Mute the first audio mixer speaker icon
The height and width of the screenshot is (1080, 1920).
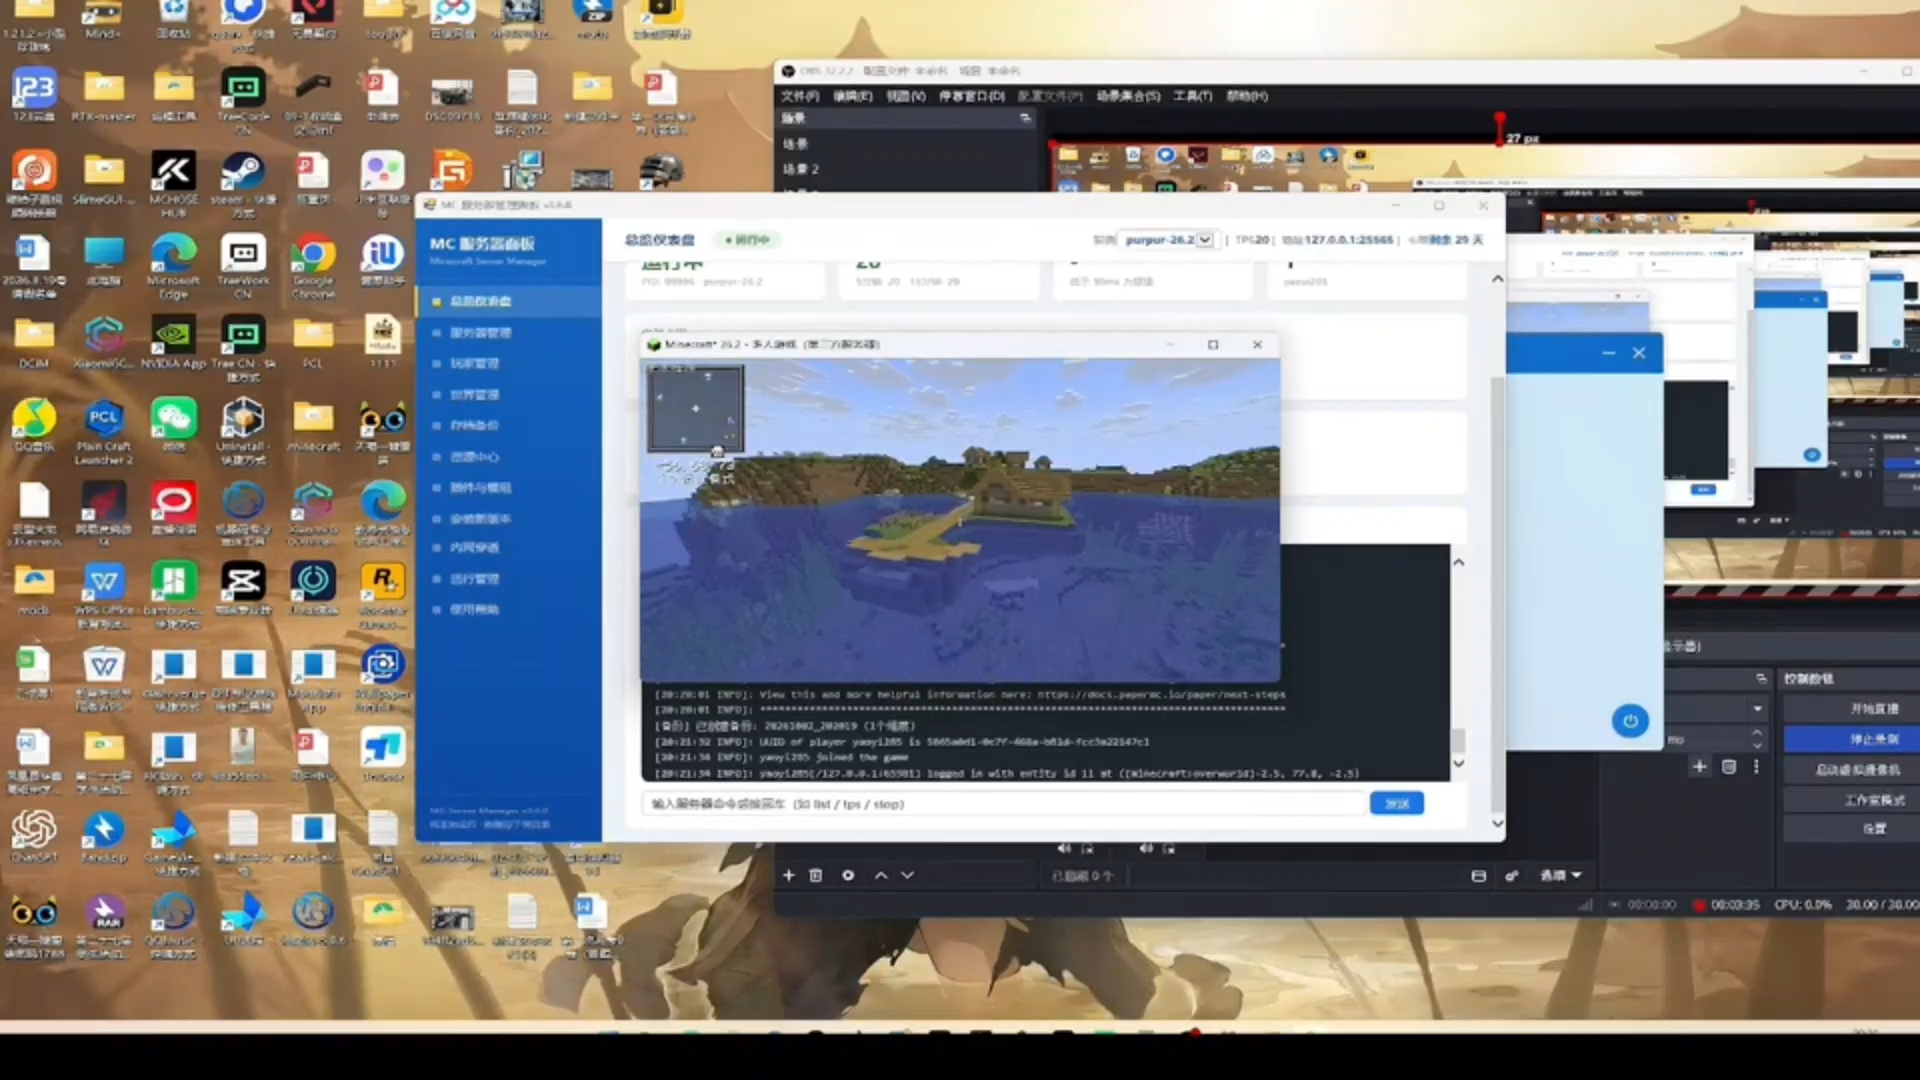tap(1064, 848)
